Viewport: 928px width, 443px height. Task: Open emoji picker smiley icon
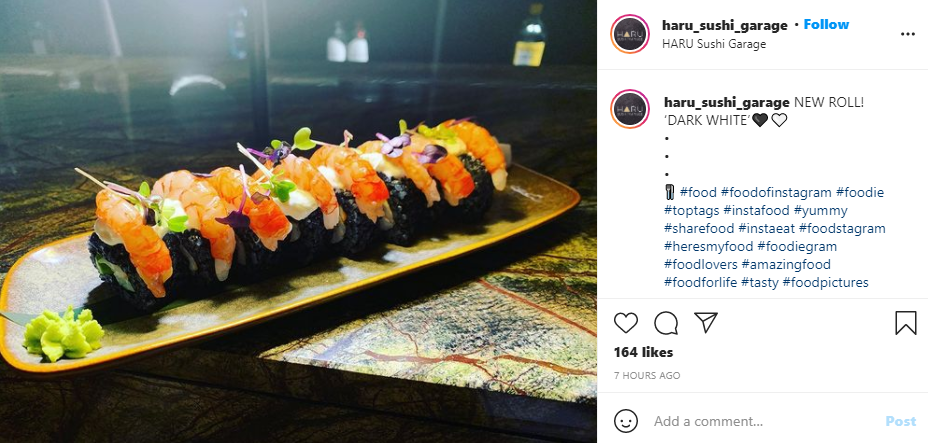626,421
